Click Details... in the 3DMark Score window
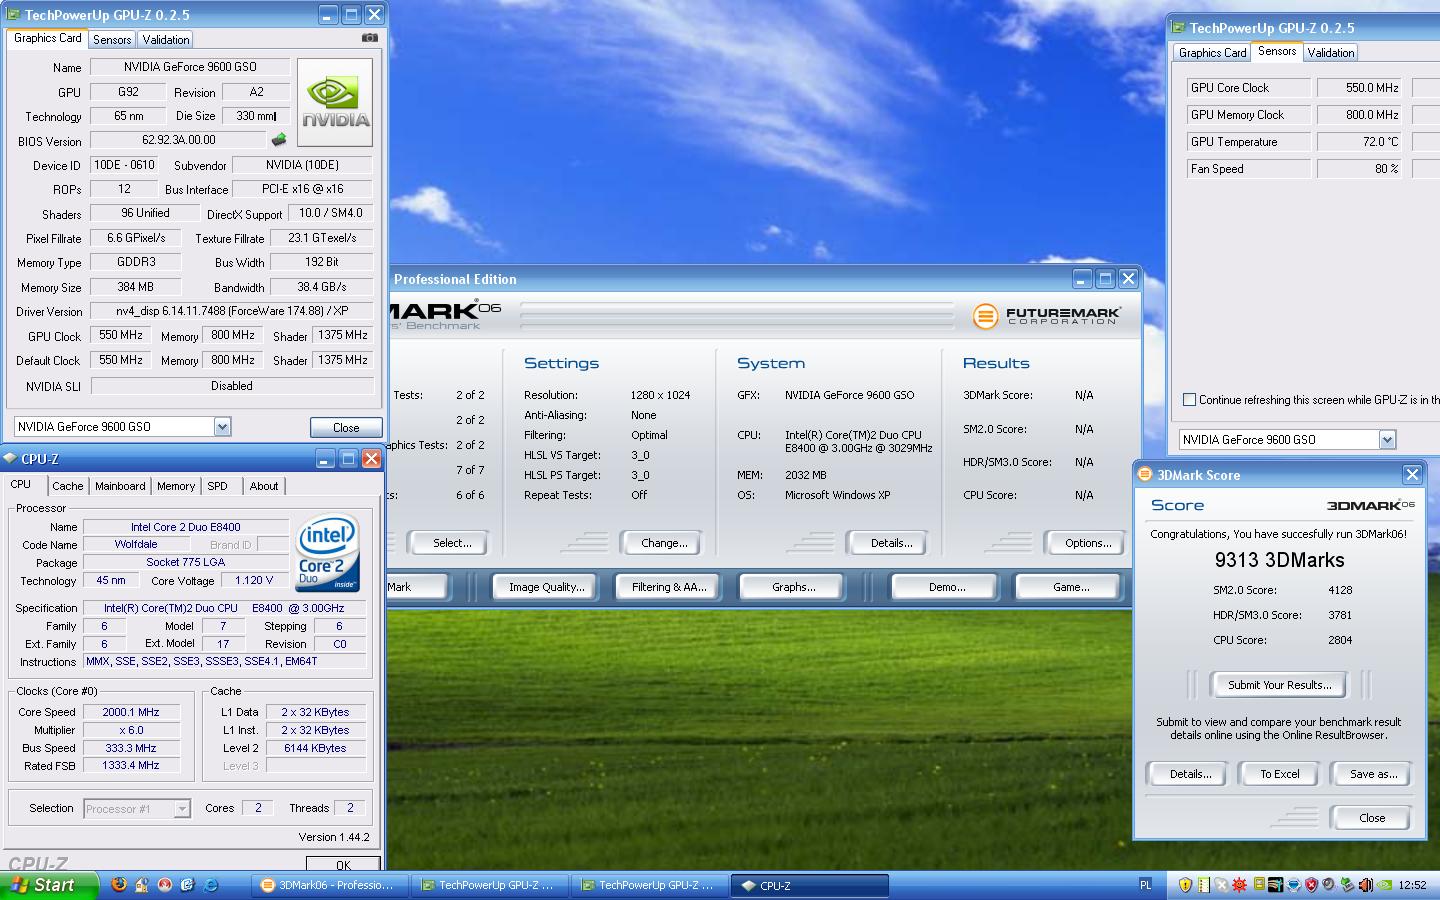 1190,774
